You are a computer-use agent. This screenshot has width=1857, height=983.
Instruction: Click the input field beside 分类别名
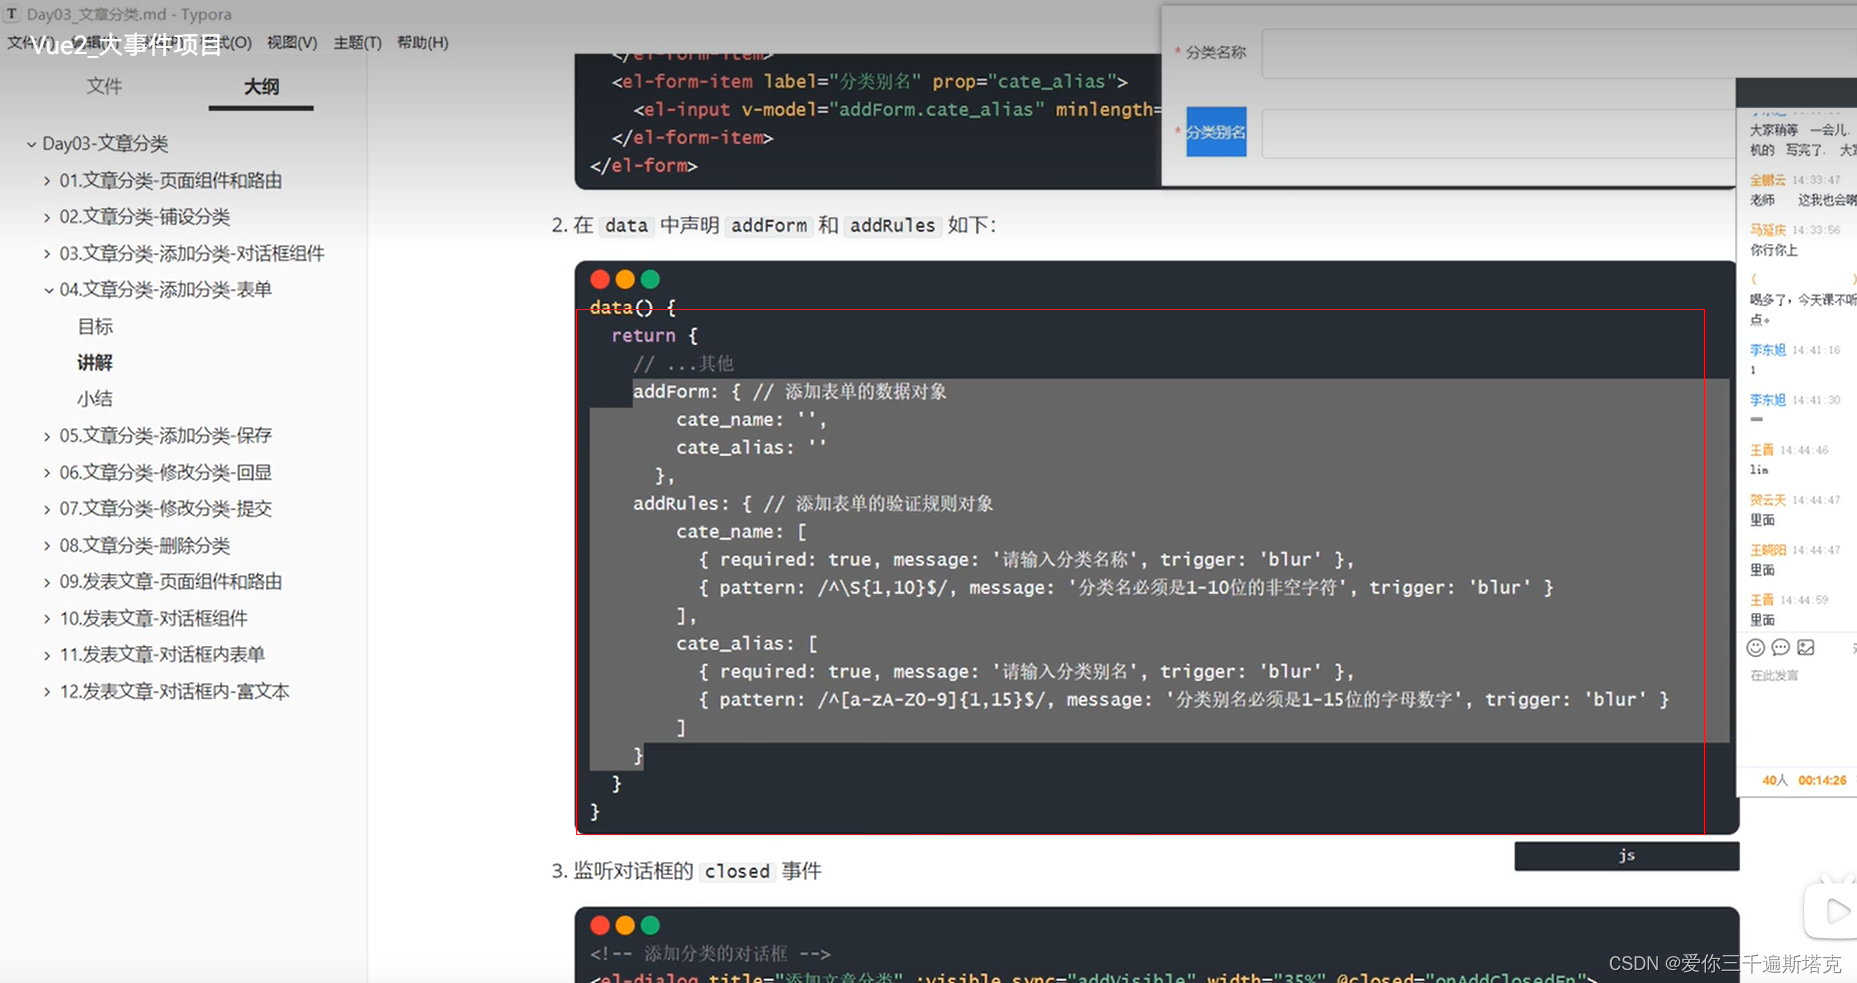coord(1498,133)
